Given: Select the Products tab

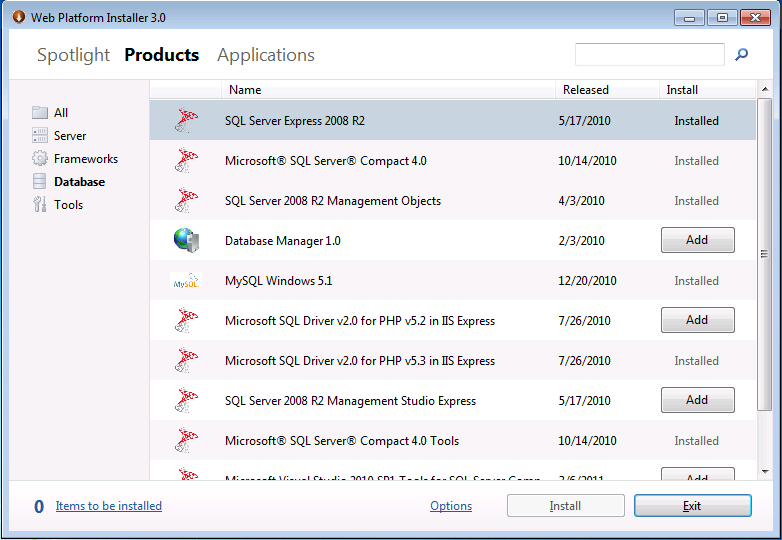Looking at the screenshot, I should 162,55.
